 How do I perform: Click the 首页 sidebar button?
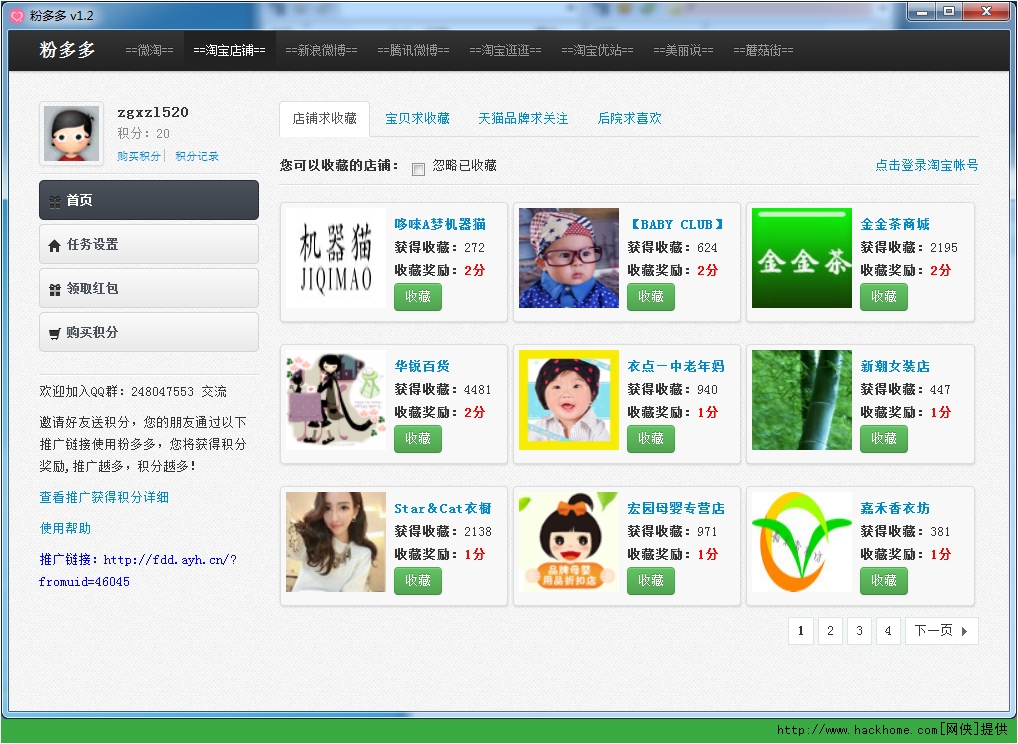pyautogui.click(x=149, y=200)
